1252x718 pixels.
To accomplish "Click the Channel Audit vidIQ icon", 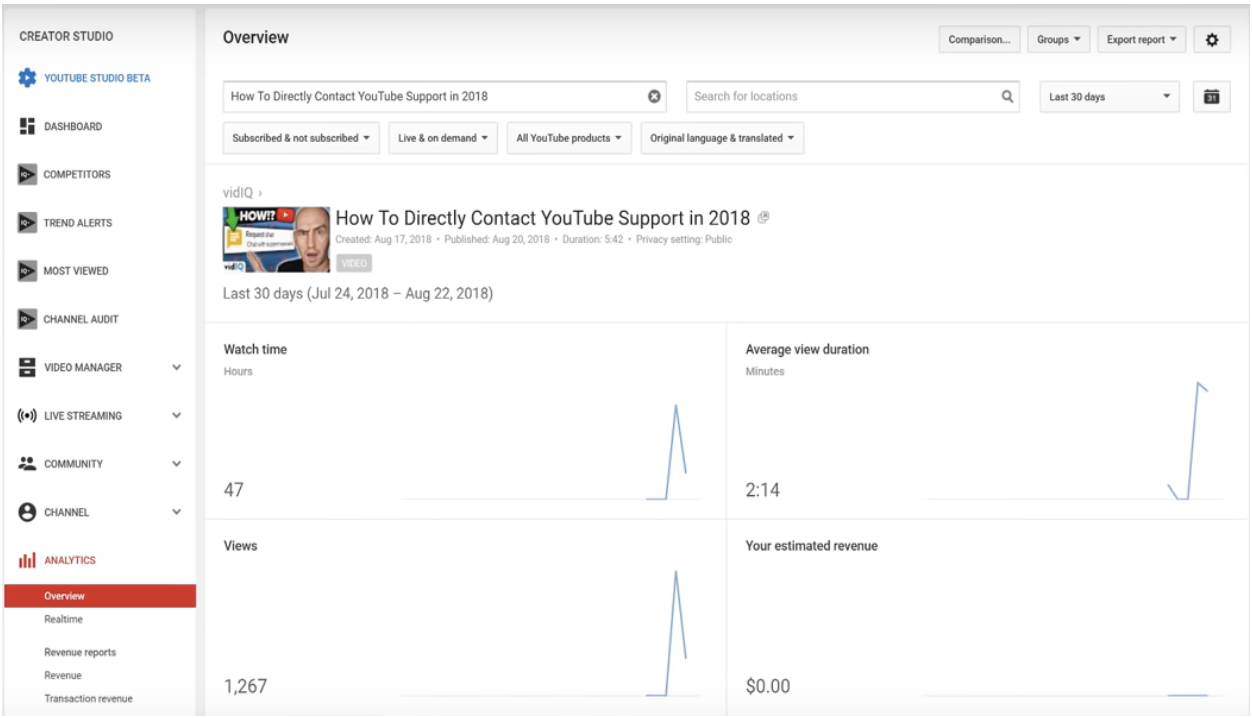I will pyautogui.click(x=28, y=320).
